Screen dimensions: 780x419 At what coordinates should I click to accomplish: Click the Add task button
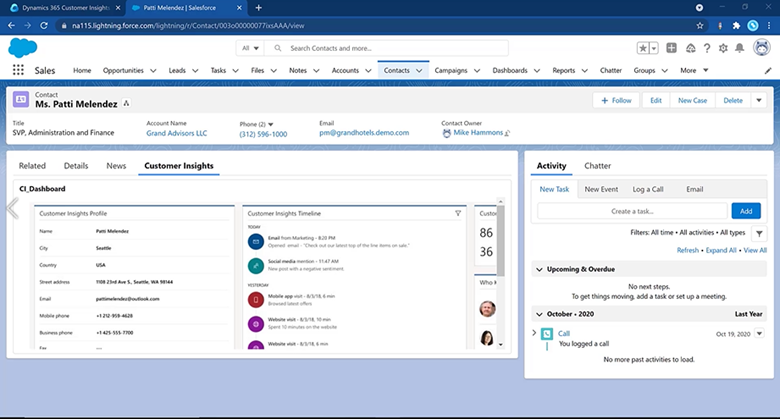point(746,211)
